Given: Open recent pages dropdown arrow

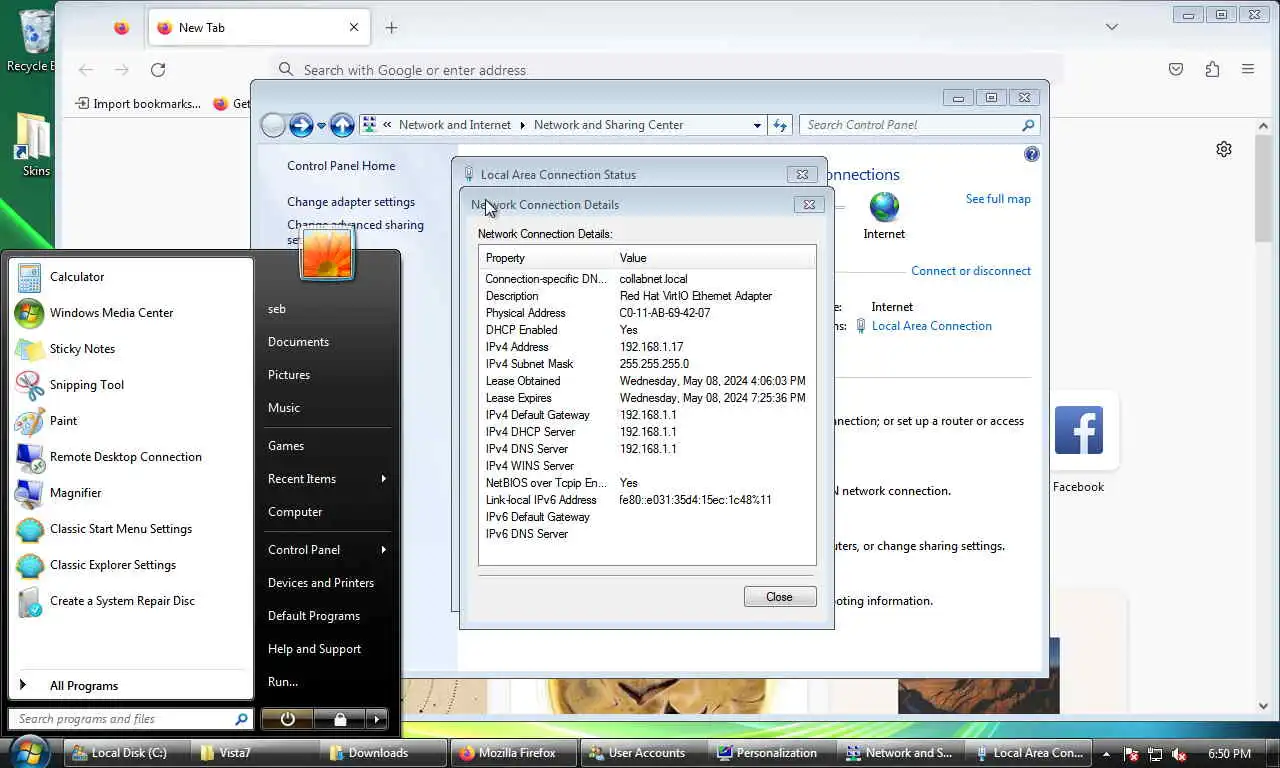Looking at the screenshot, I should [x=321, y=126].
